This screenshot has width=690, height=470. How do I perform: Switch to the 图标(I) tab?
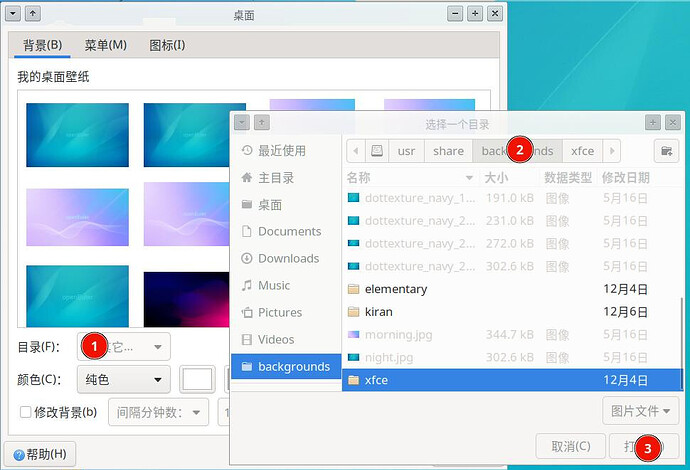tap(166, 45)
